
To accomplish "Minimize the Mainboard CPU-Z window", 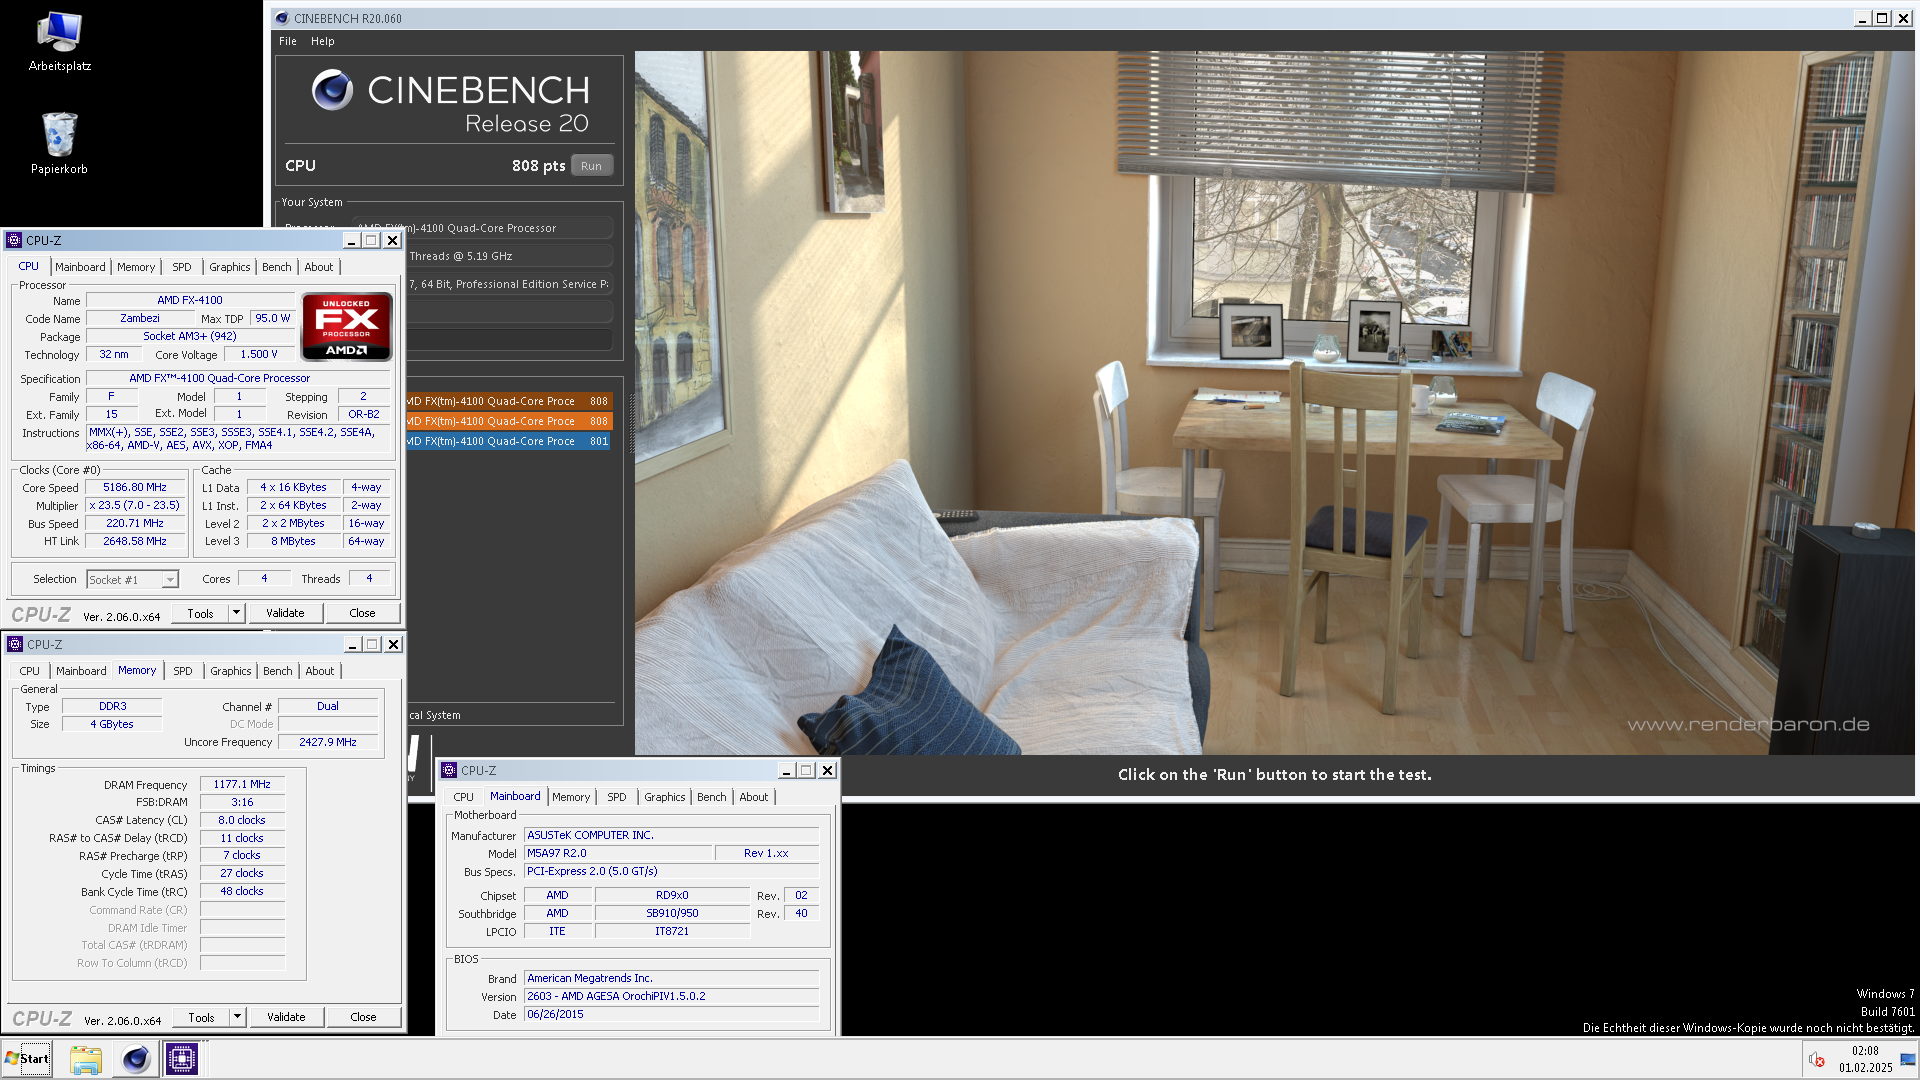I will pyautogui.click(x=787, y=771).
